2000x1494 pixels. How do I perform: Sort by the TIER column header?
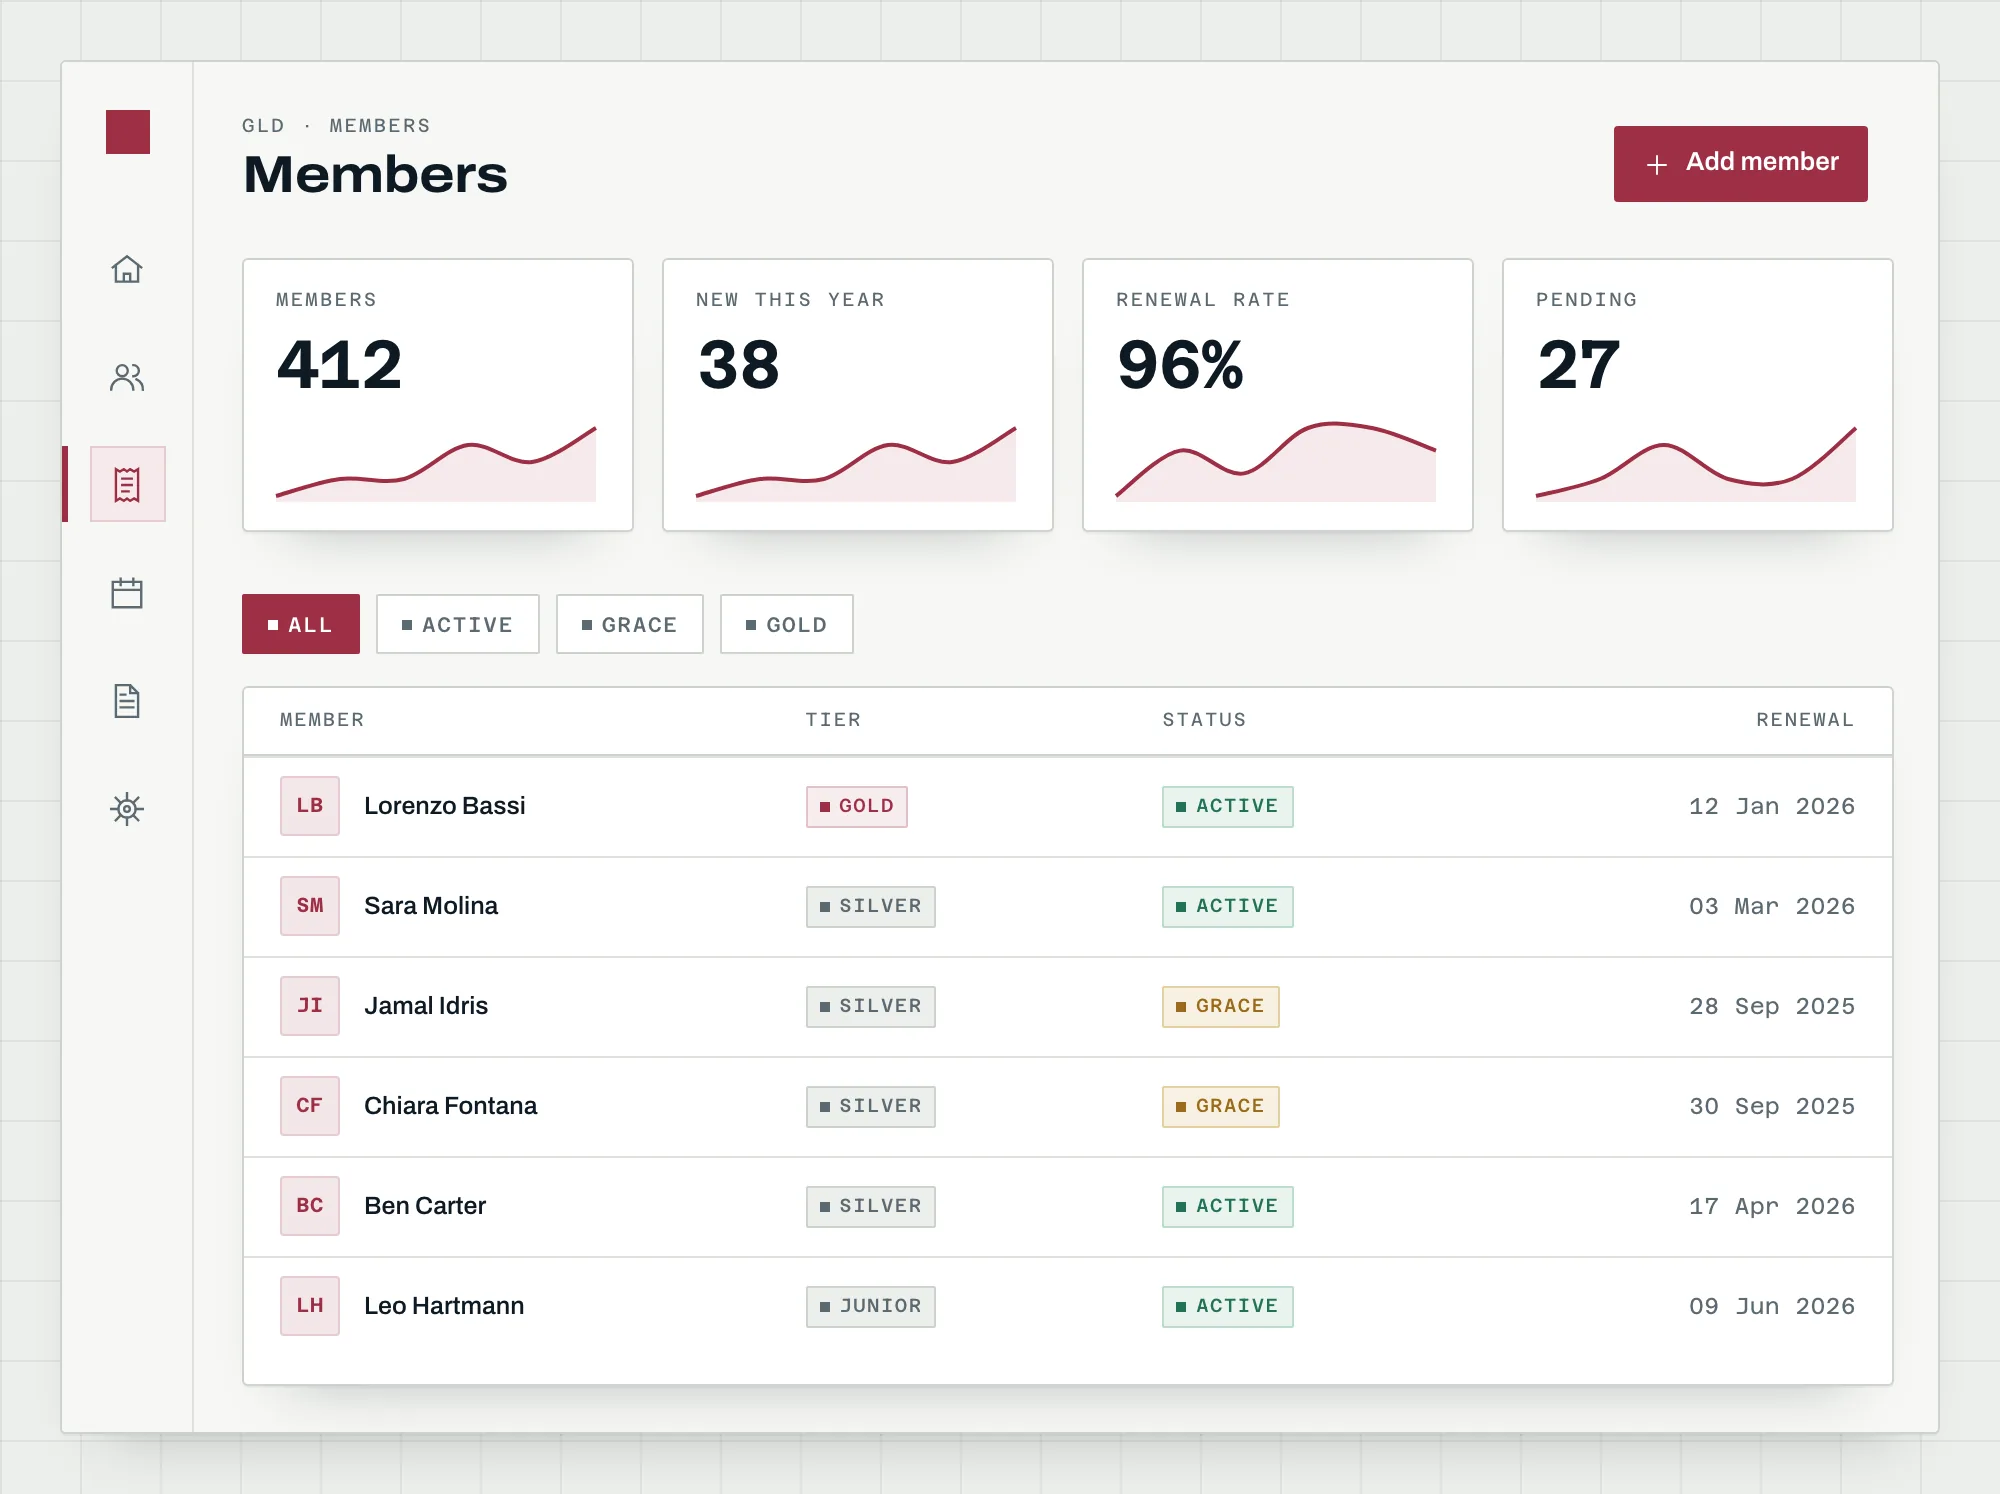[834, 720]
